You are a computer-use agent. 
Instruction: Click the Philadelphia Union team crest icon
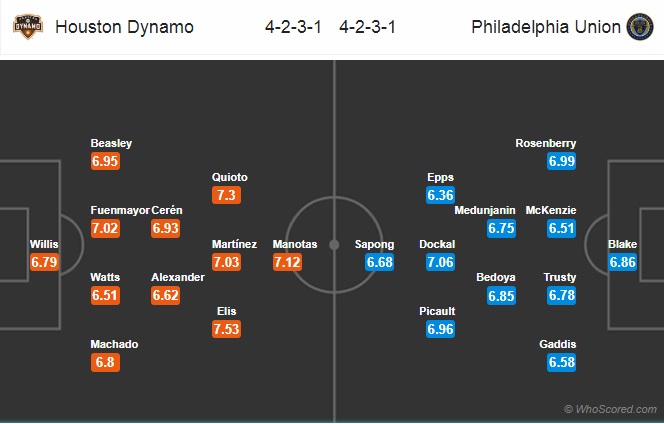(x=640, y=27)
